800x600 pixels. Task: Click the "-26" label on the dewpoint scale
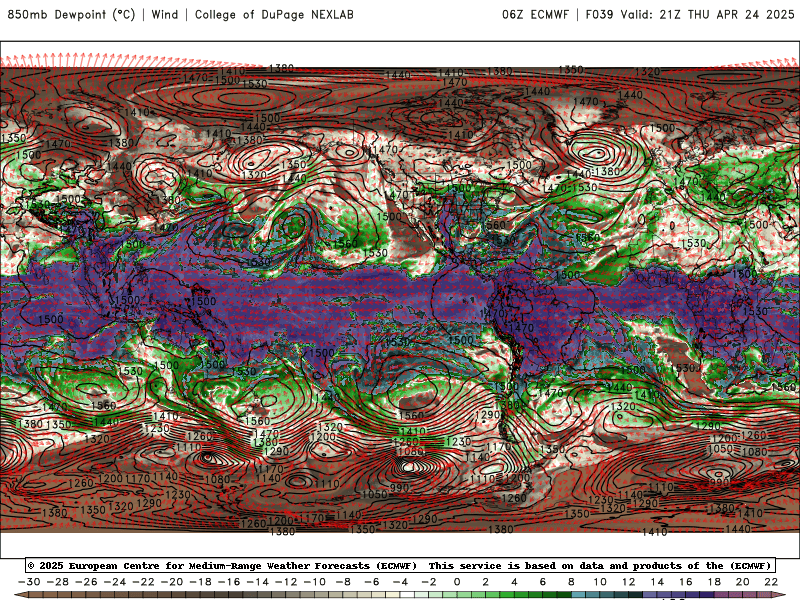pos(86,582)
